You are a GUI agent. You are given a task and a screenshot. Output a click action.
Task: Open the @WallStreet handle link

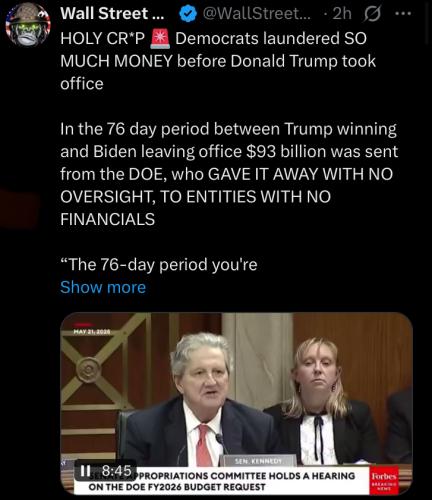click(256, 14)
